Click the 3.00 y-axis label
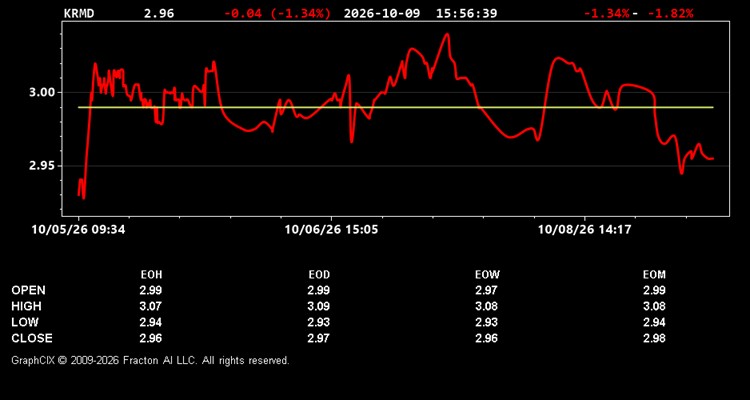This screenshot has width=750, height=400. pyautogui.click(x=42, y=92)
